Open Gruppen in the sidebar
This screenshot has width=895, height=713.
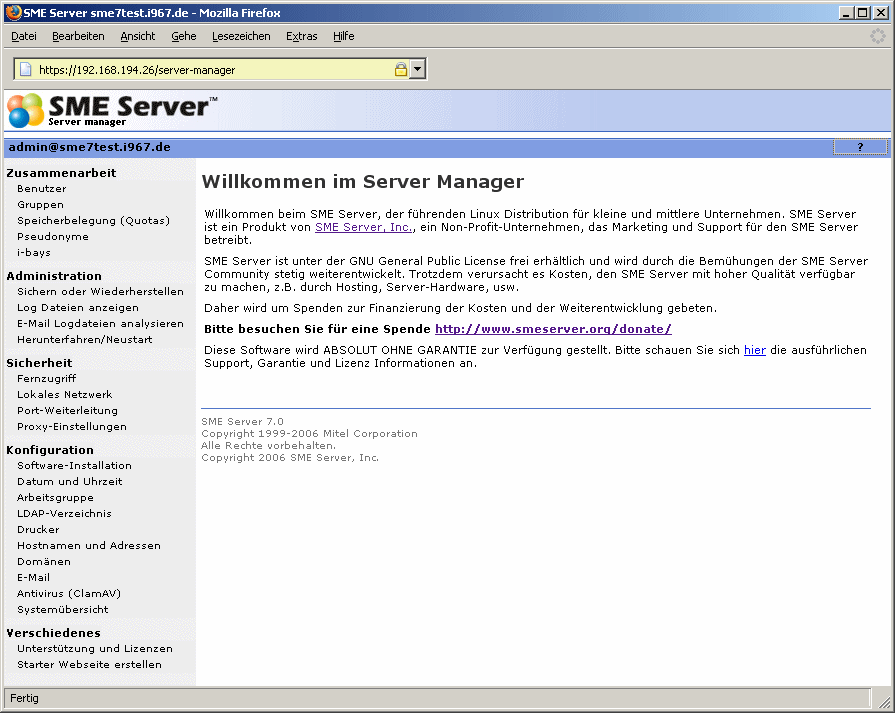(x=41, y=204)
